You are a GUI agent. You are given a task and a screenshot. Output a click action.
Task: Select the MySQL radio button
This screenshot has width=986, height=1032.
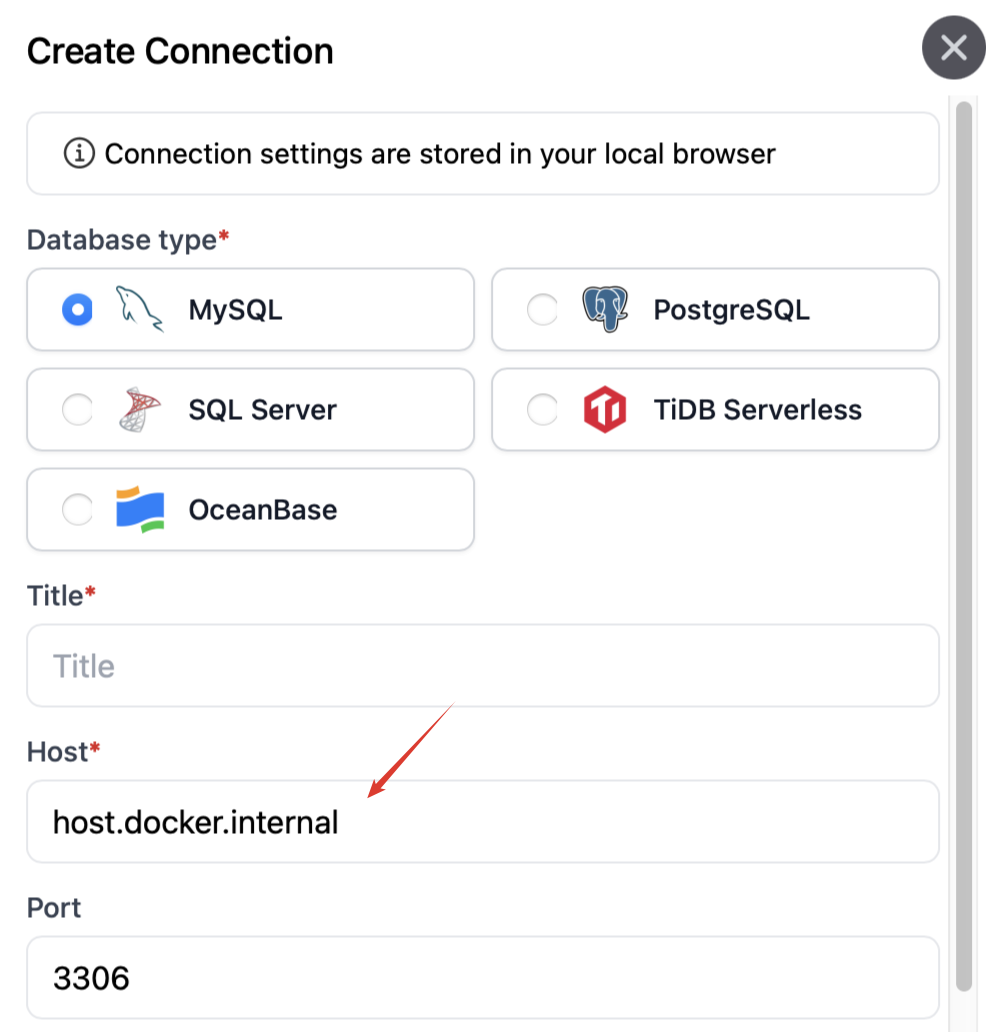(77, 310)
